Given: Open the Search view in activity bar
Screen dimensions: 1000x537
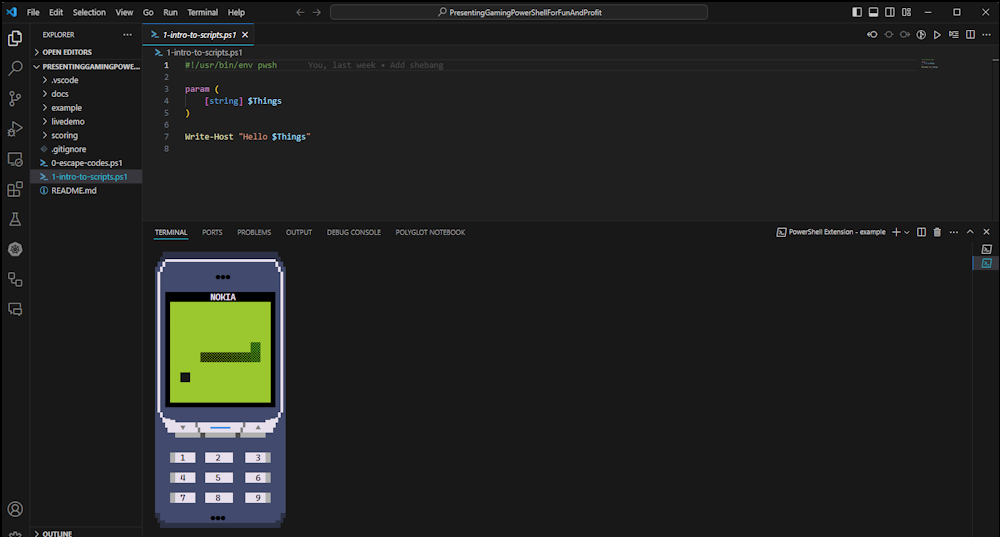Looking at the screenshot, I should point(15,68).
